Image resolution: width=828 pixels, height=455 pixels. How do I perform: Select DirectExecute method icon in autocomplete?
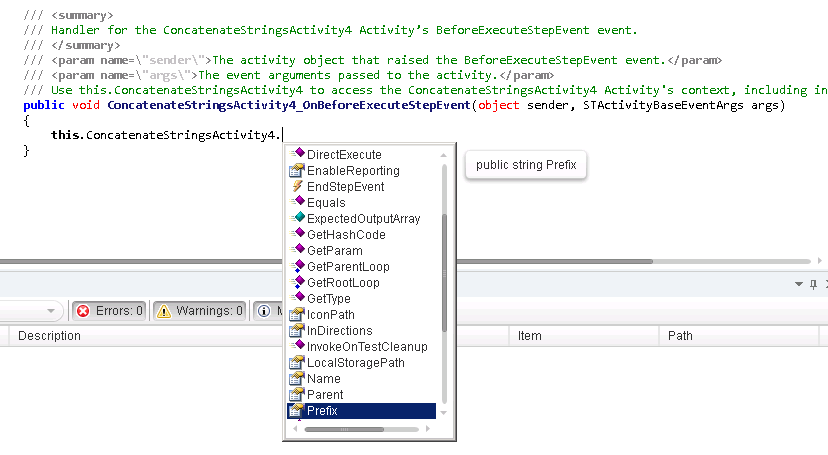pyautogui.click(x=296, y=154)
